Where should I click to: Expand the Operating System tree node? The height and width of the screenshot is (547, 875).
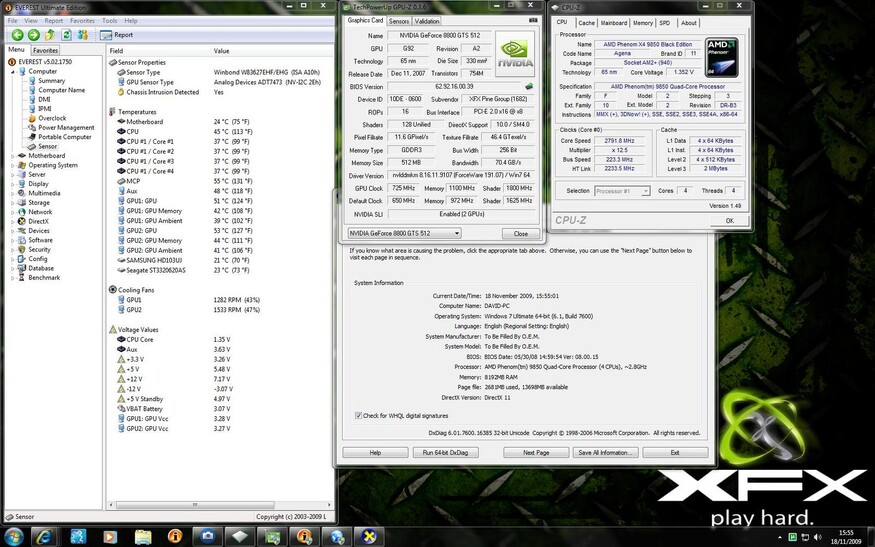tap(13, 165)
